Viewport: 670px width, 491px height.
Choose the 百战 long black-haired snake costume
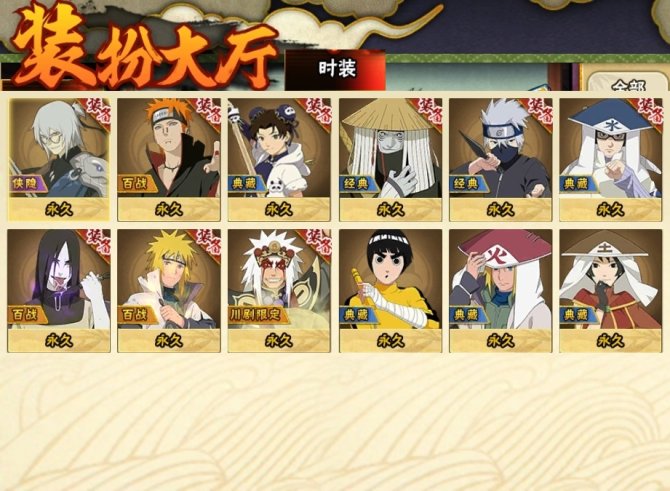(x=59, y=291)
